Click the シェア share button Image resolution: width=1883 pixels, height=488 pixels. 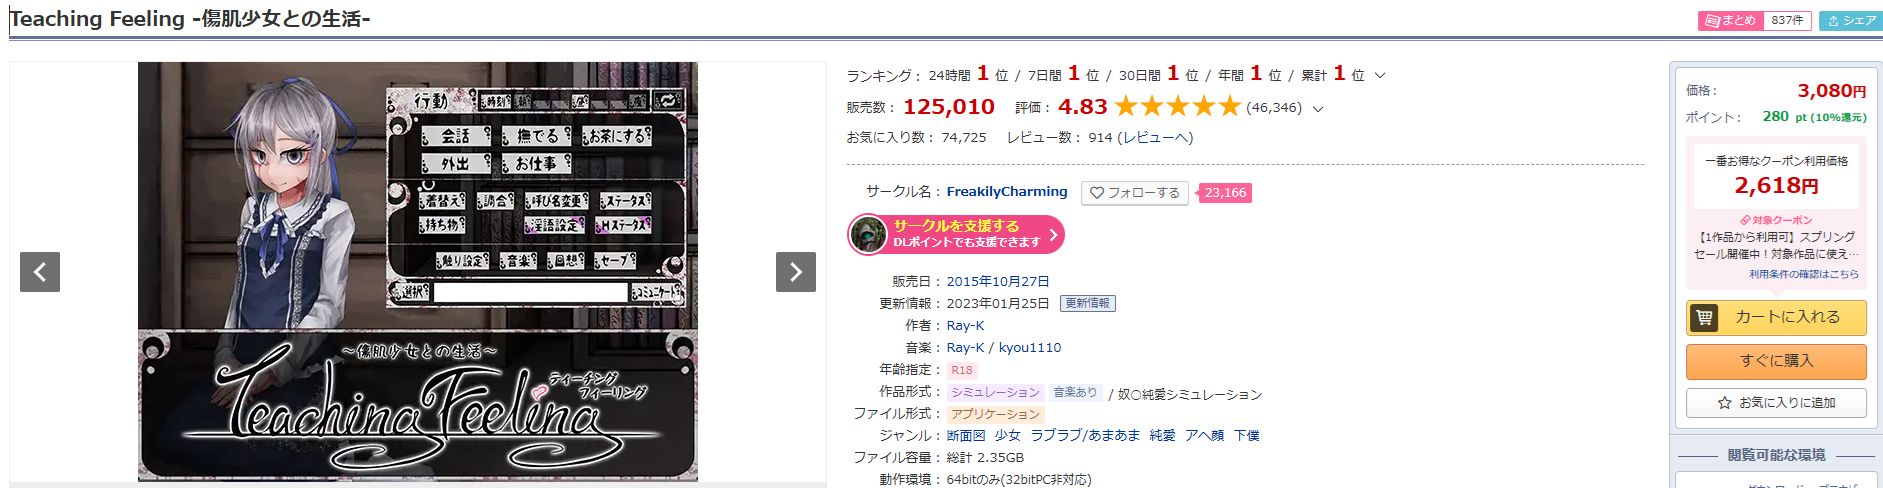[x=1850, y=20]
